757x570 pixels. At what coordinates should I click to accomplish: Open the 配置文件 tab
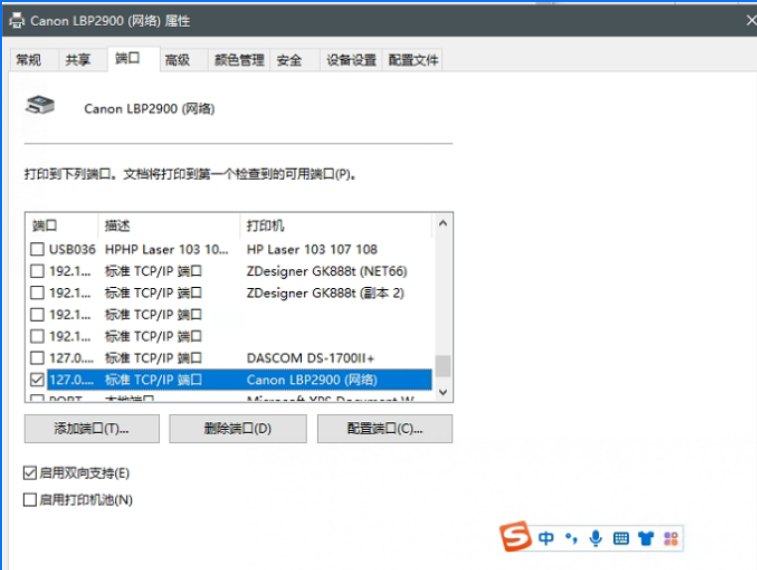pyautogui.click(x=413, y=60)
